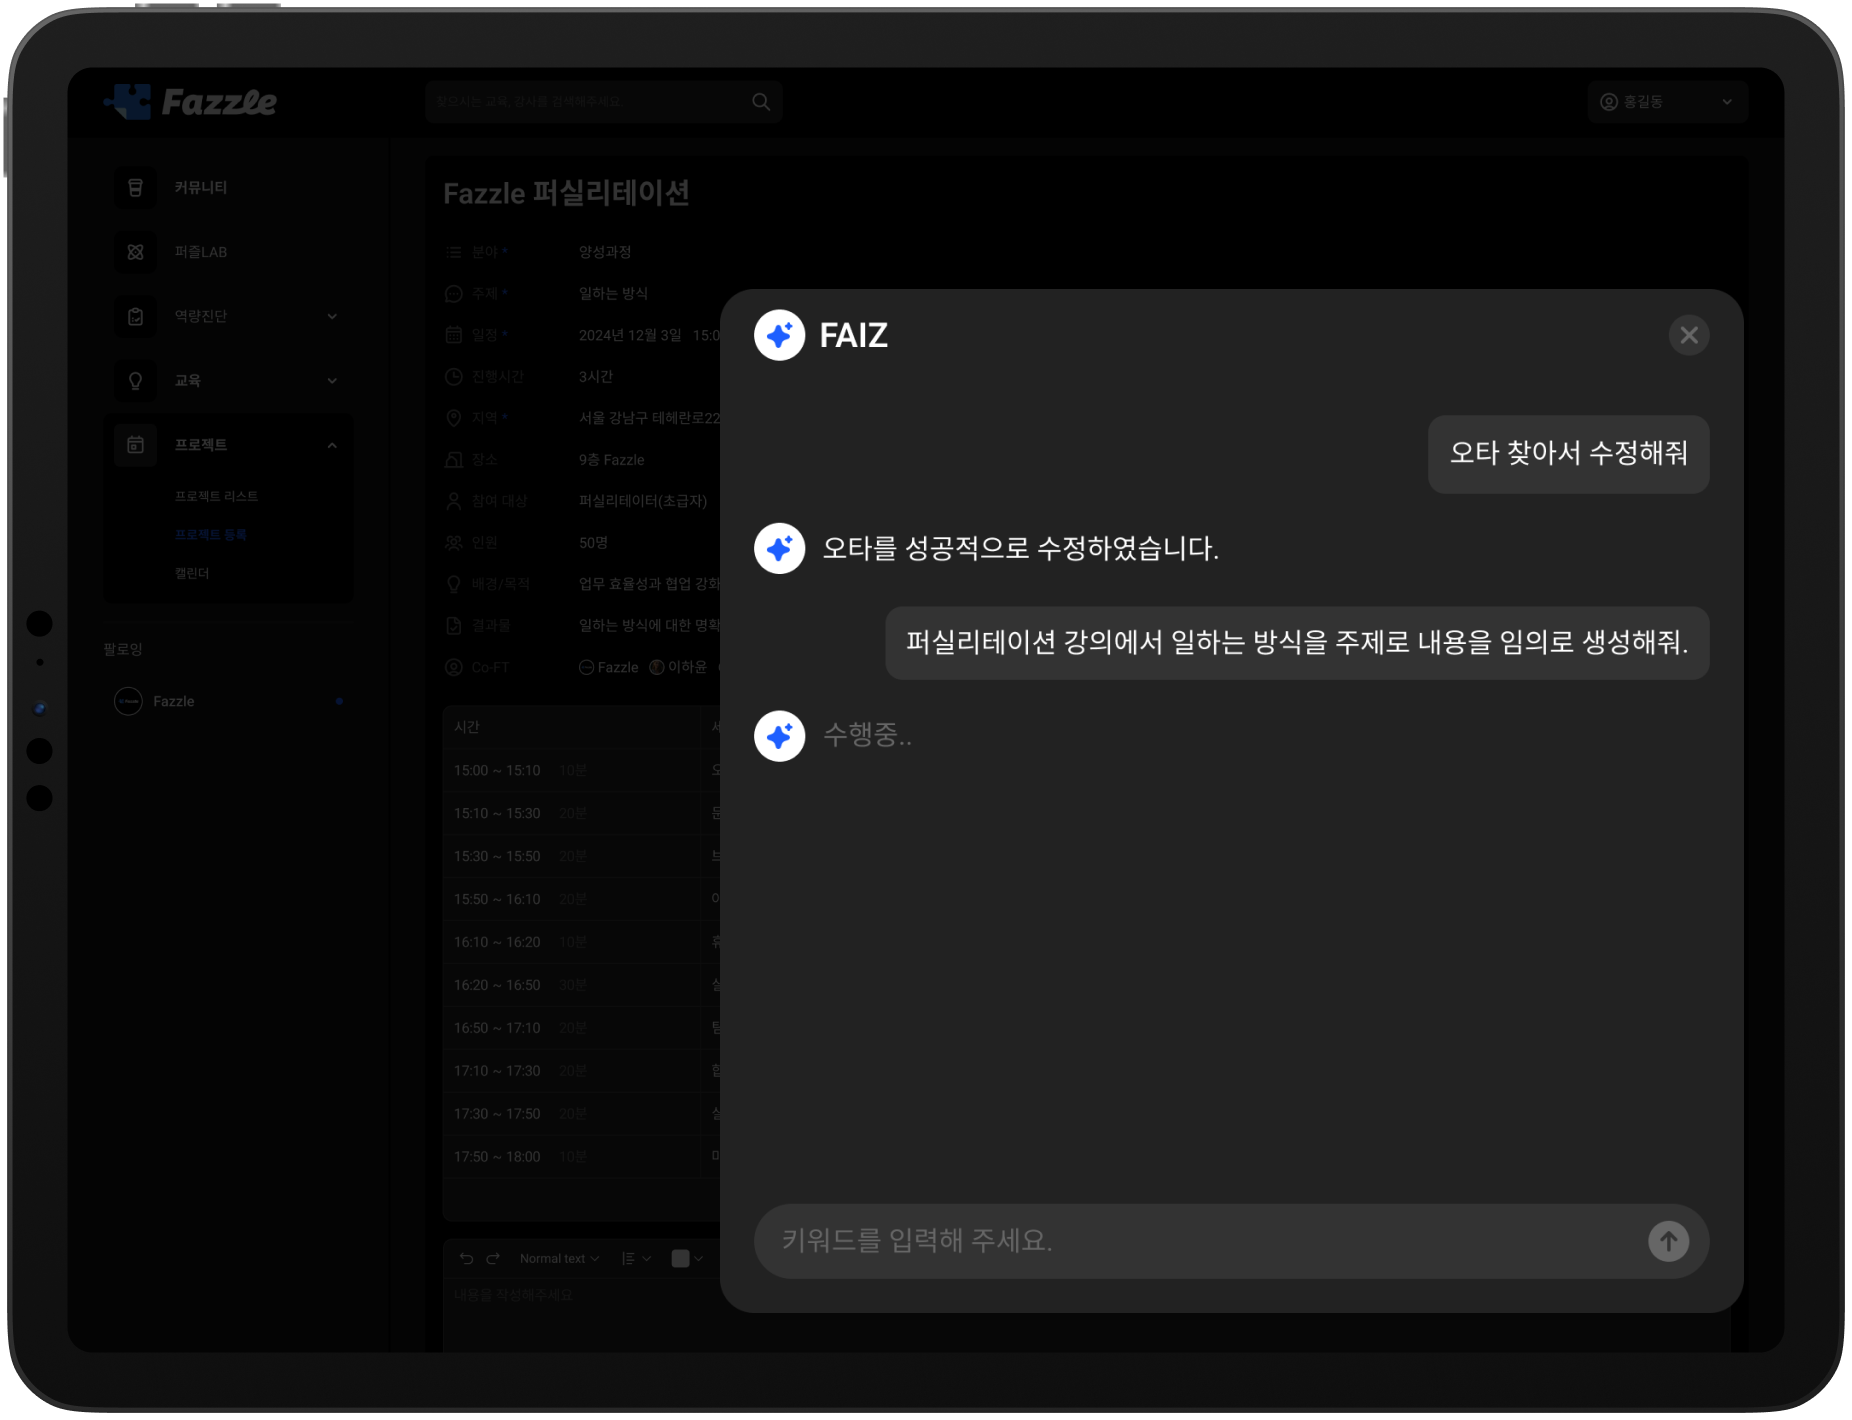Viewport: 1852px width, 1420px height.
Task: Click the 인원 group icon
Action: (453, 543)
